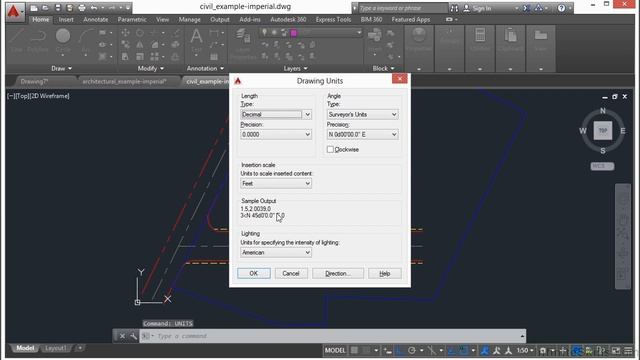Toggle the Clockwise checkbox

tap(330, 149)
